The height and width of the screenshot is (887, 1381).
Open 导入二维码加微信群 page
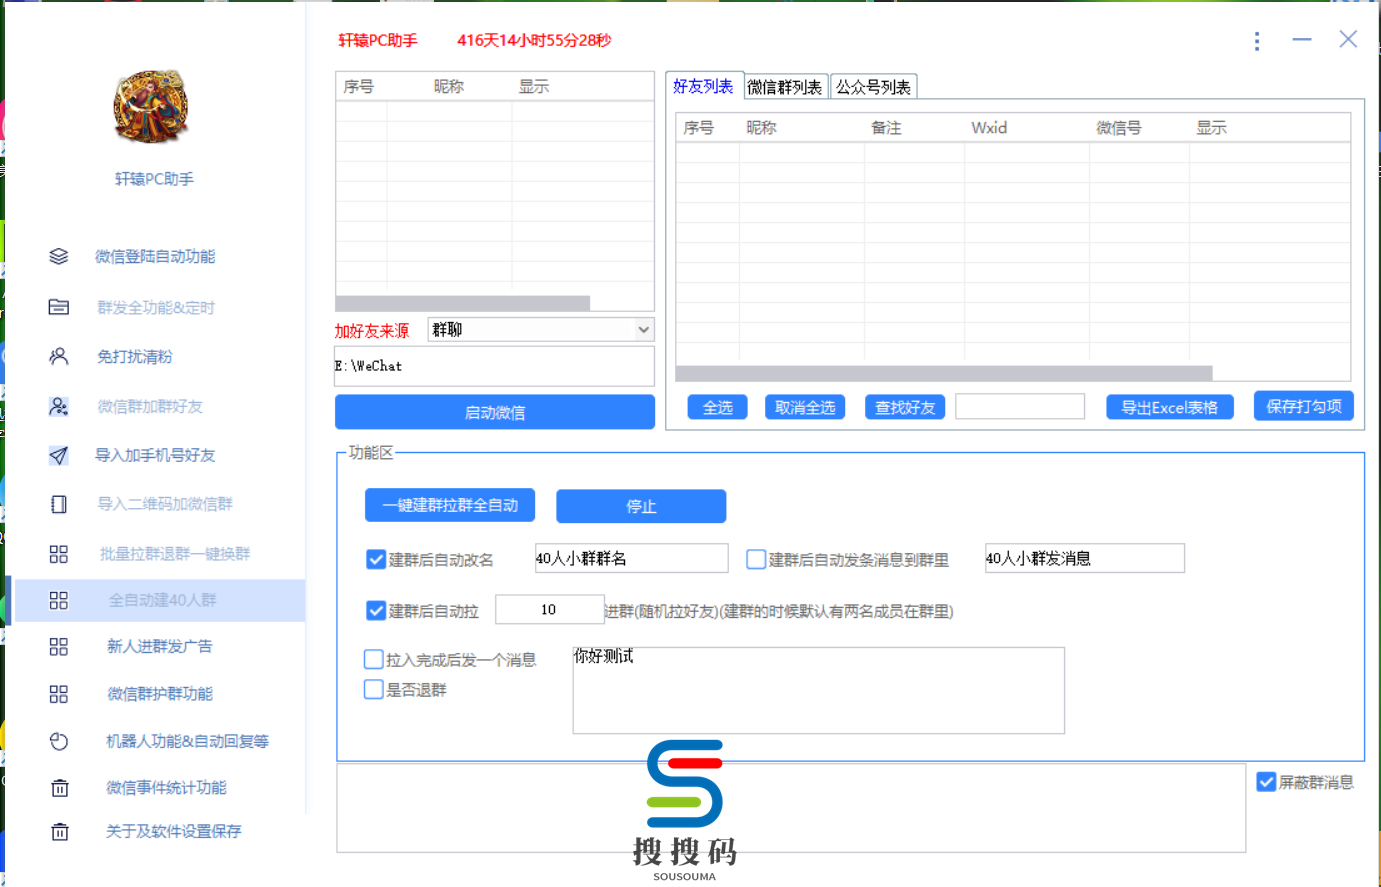tap(165, 504)
